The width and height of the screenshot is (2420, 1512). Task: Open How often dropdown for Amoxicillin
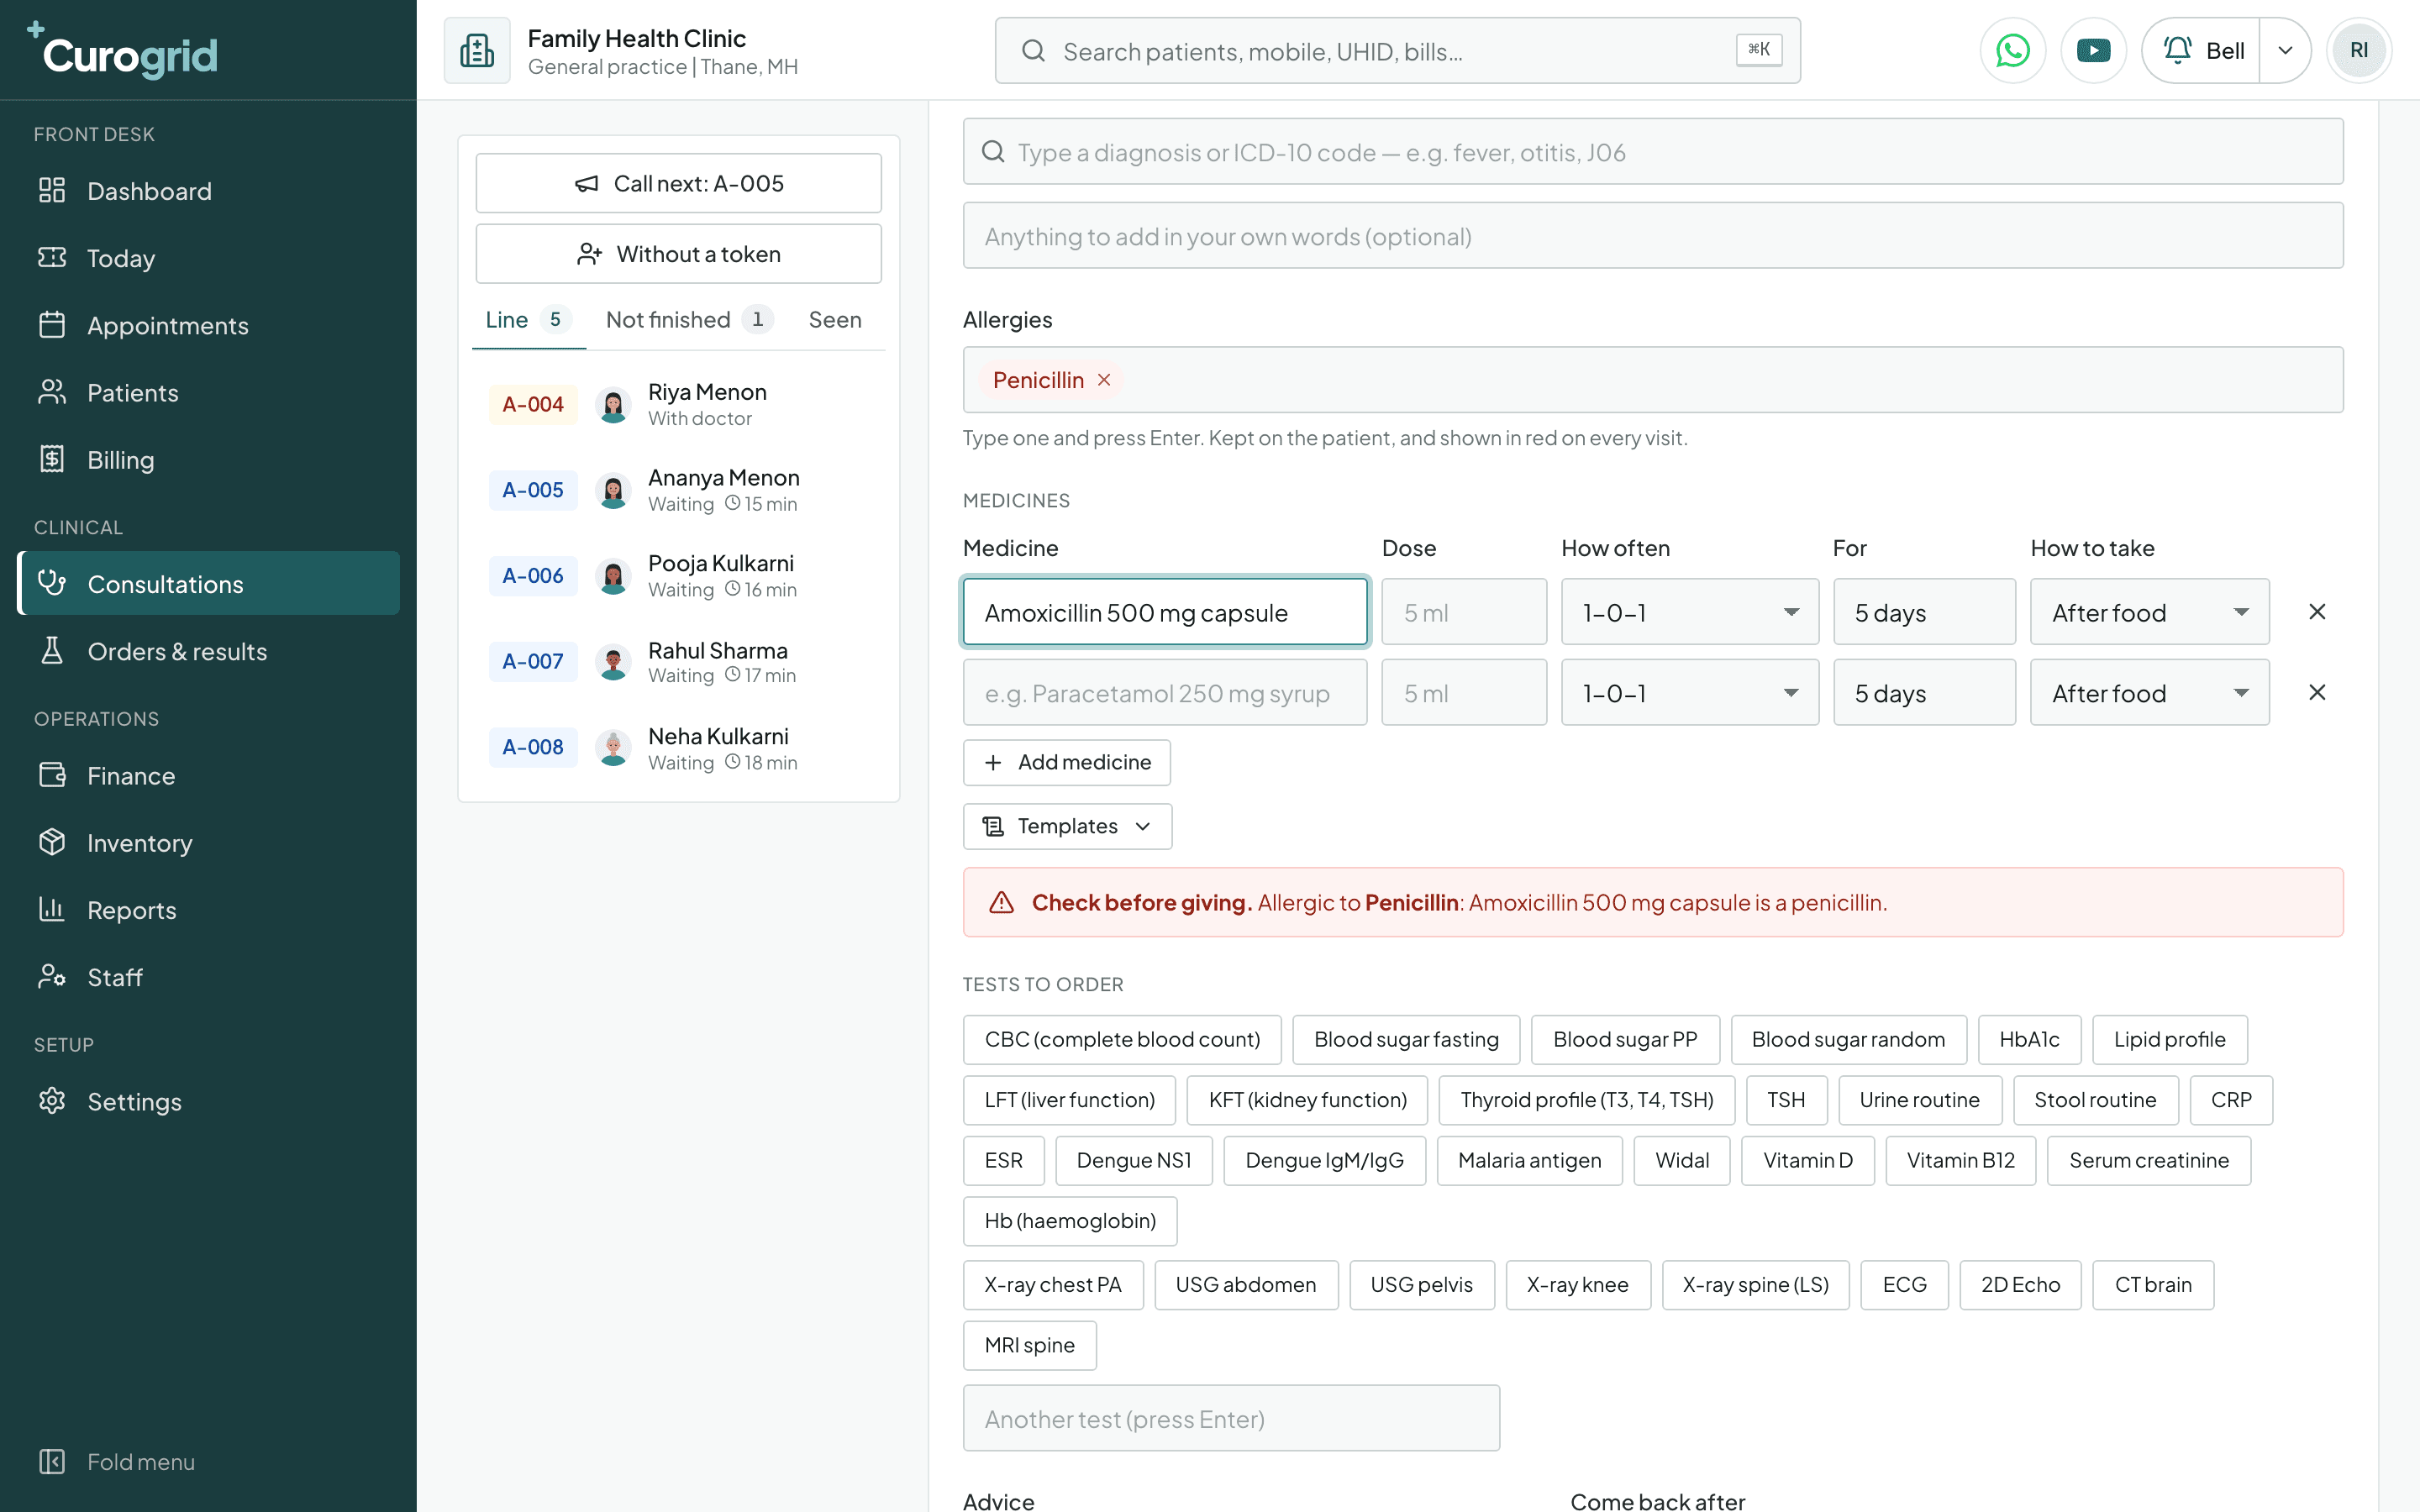[1690, 612]
